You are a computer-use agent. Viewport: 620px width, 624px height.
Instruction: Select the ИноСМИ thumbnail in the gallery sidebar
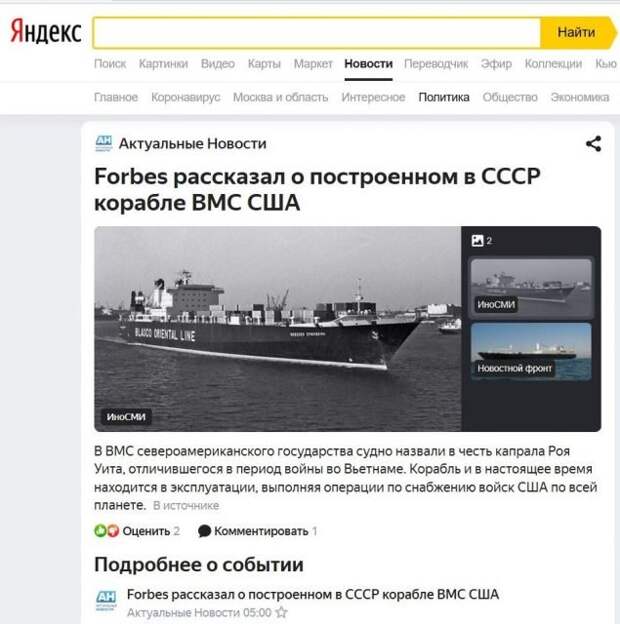pyautogui.click(x=531, y=288)
